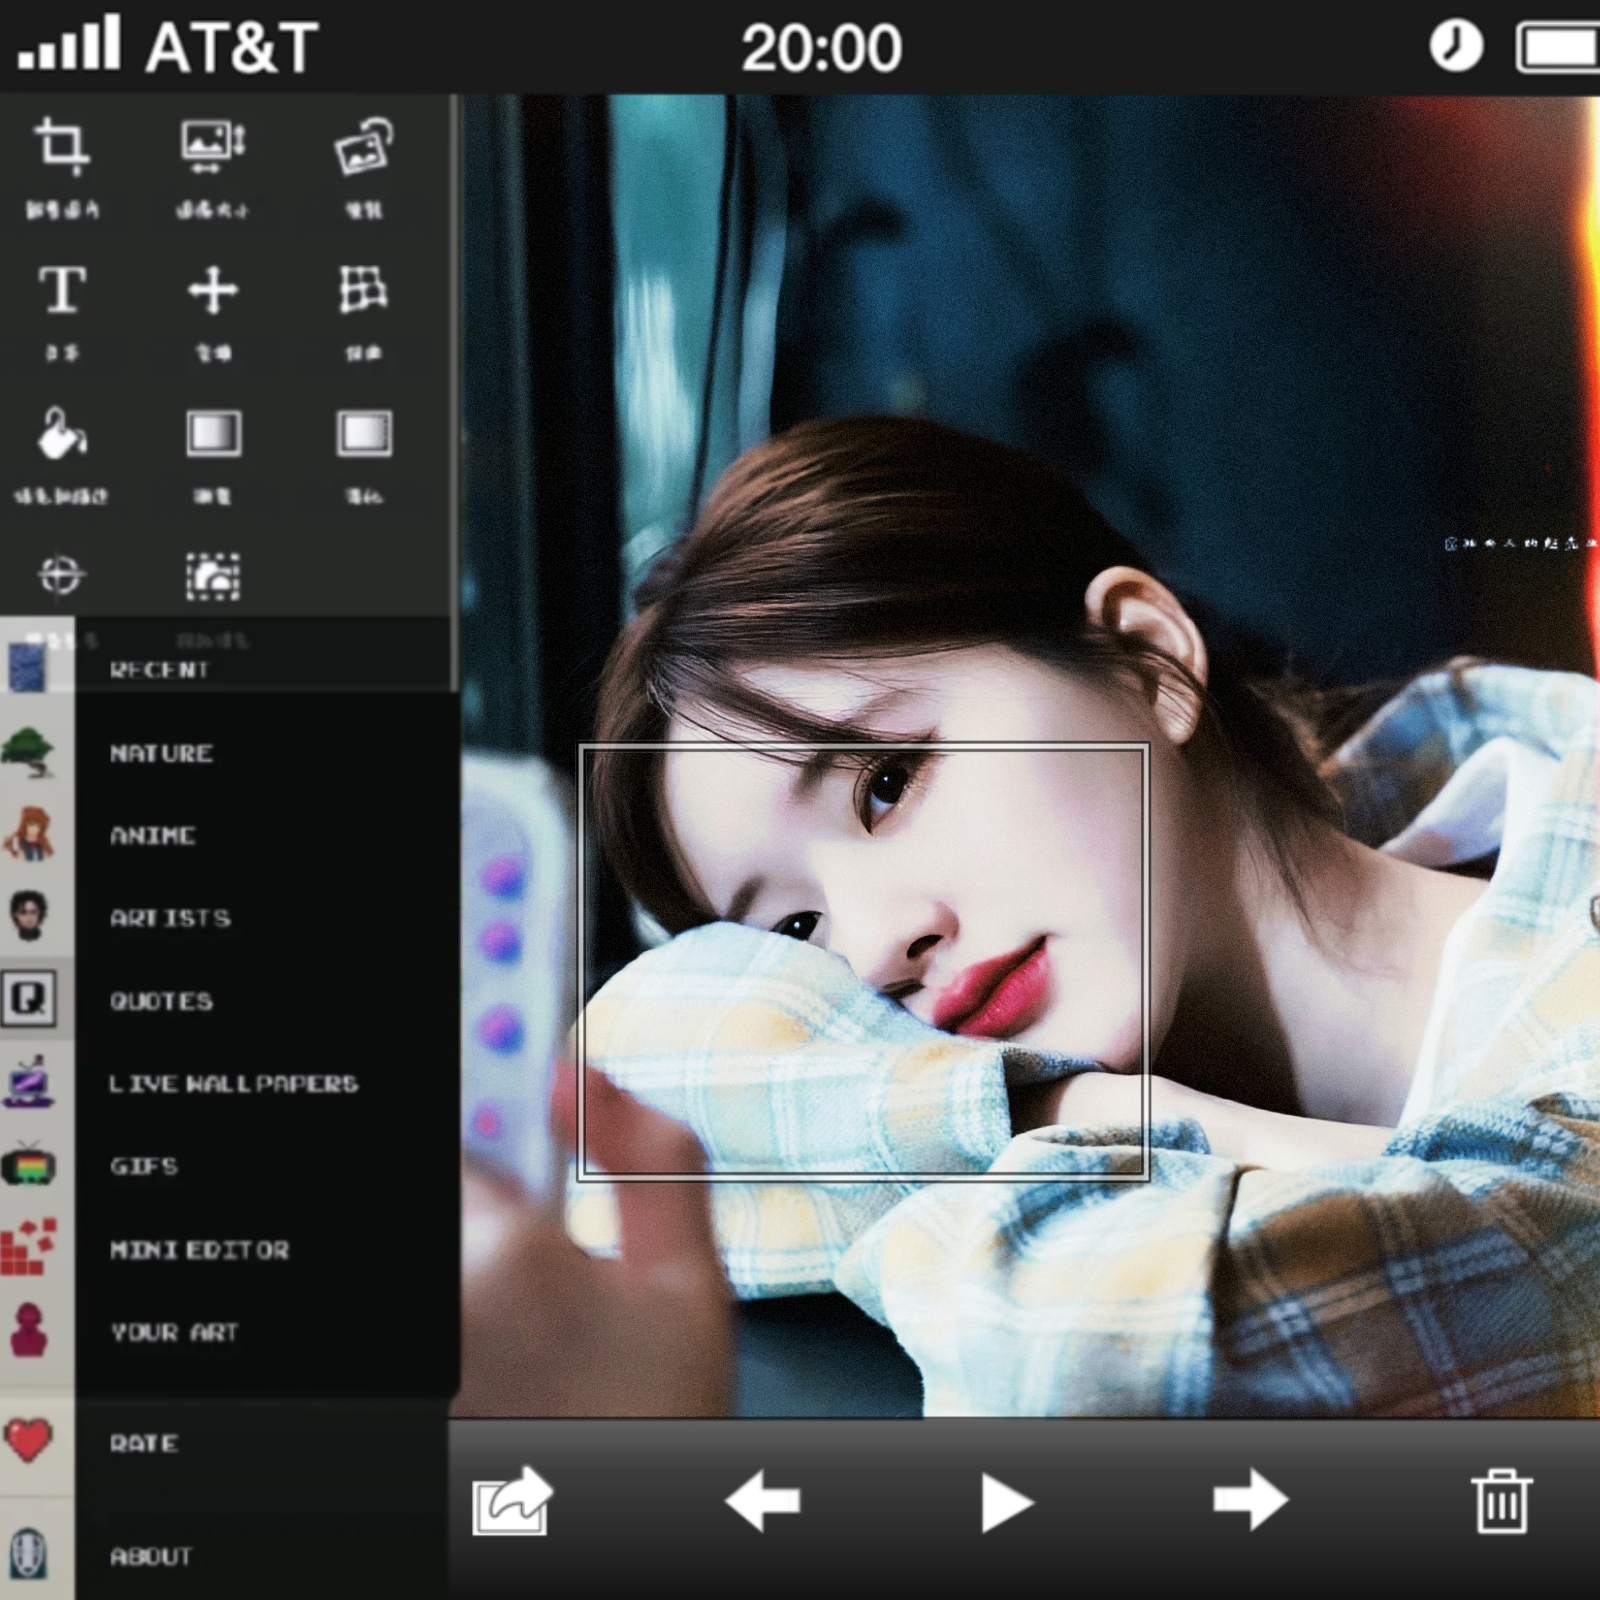This screenshot has width=1600, height=1600.
Task: Choose the paint bucket fill tool
Action: pyautogui.click(x=62, y=434)
